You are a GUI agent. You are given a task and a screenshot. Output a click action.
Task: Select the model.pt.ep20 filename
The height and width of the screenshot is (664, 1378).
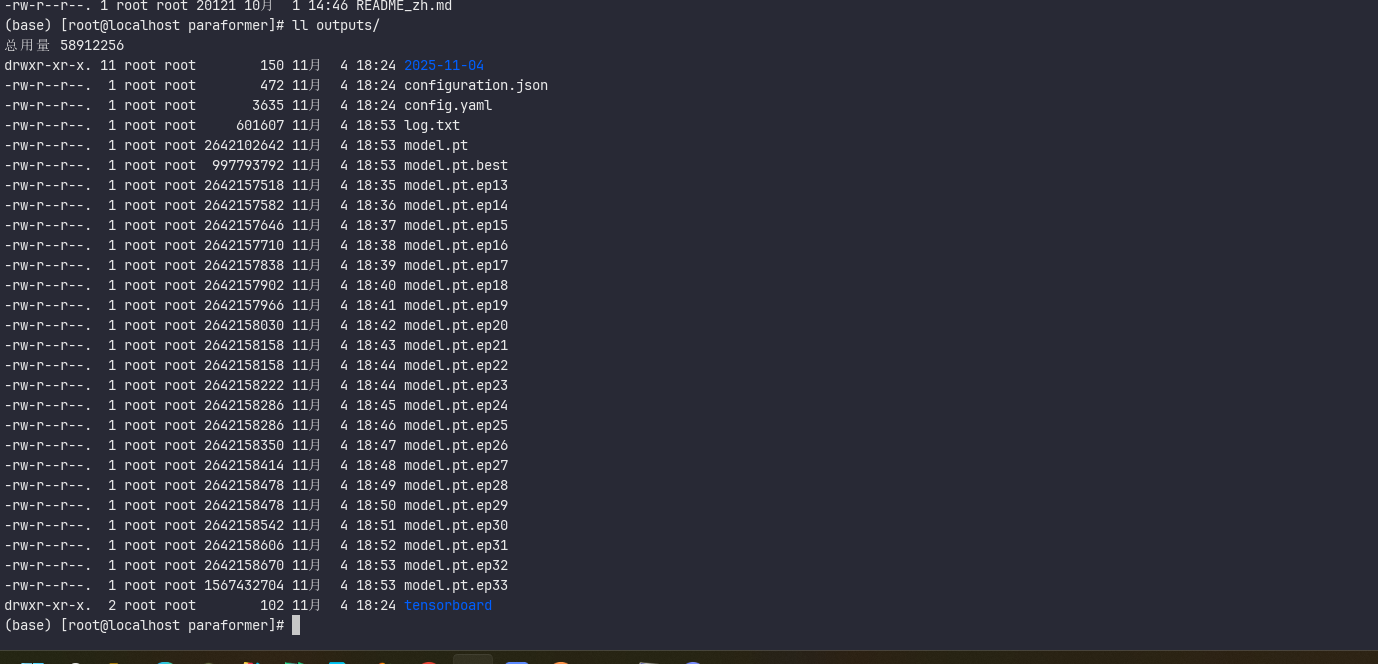click(x=456, y=326)
